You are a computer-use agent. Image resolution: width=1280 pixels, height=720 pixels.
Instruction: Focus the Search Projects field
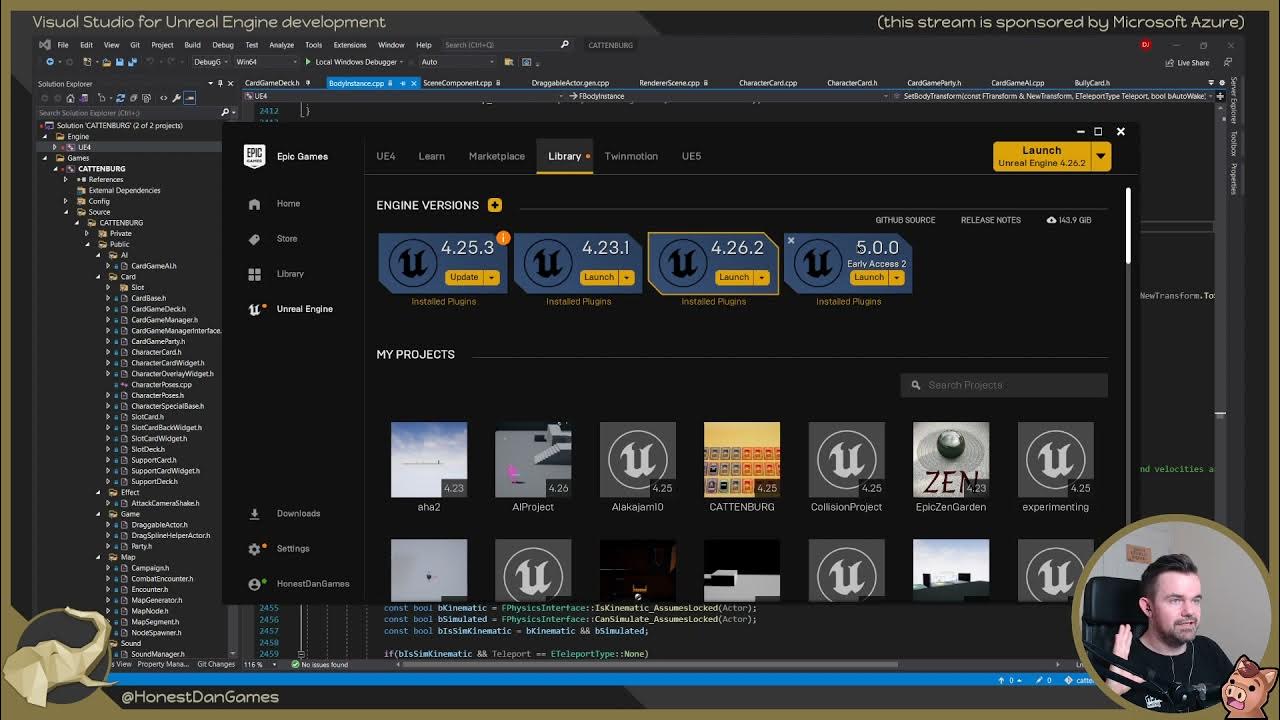tap(1004, 385)
